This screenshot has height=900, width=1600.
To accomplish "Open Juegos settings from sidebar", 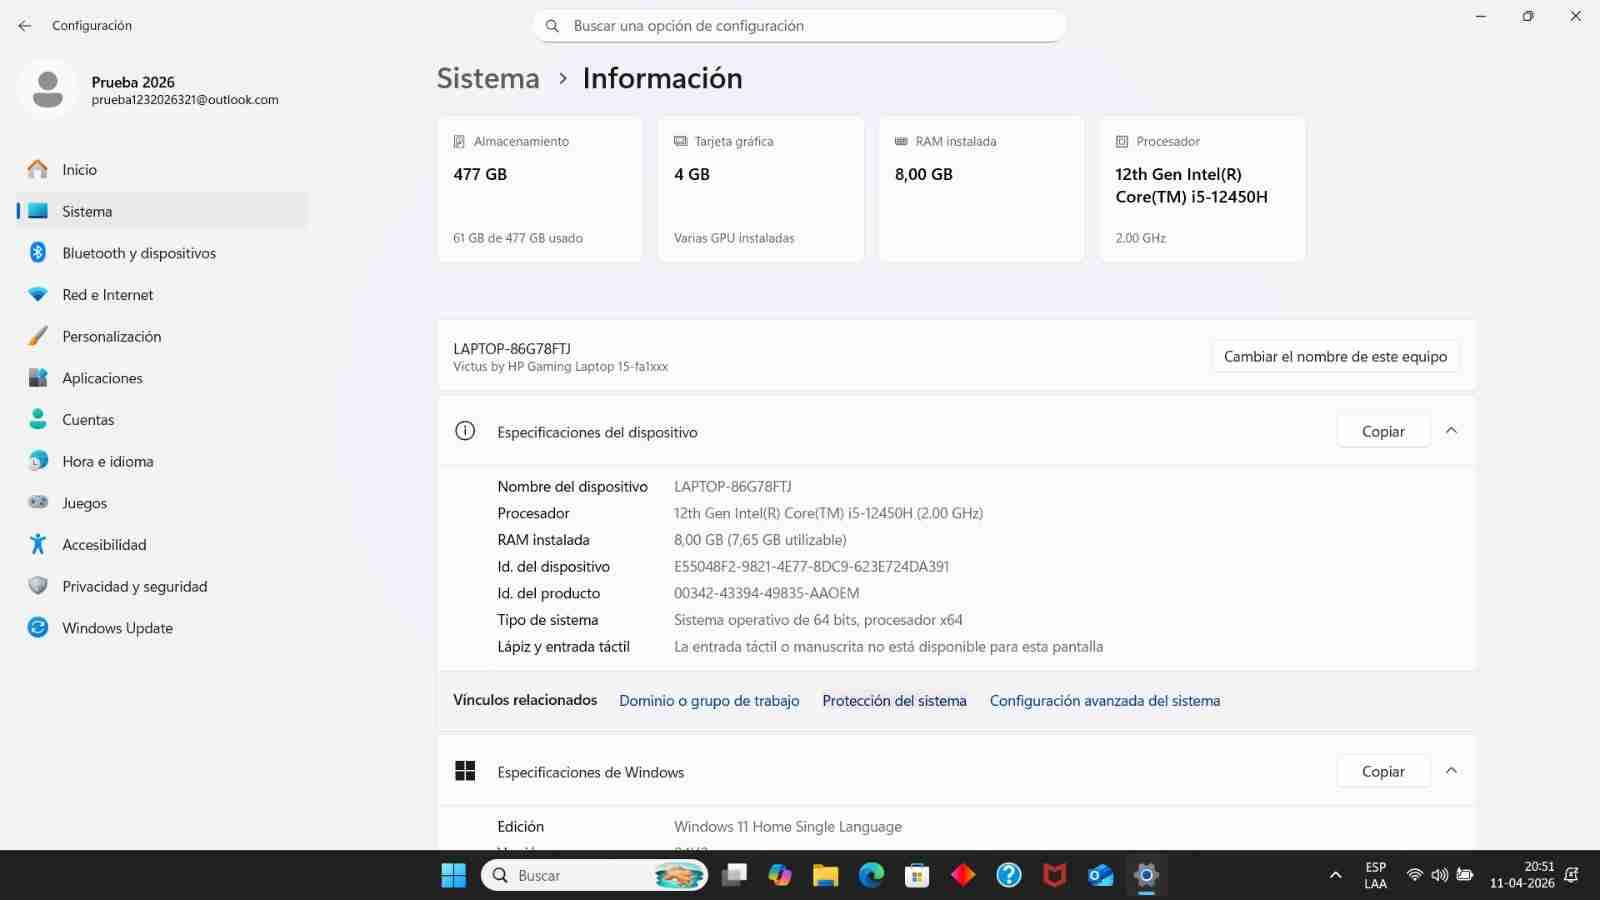I will click(x=83, y=503).
